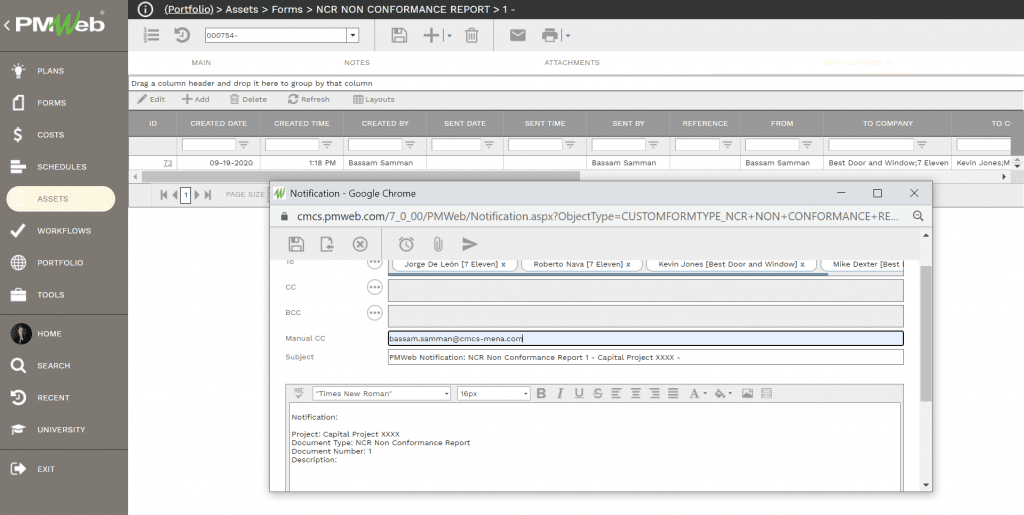Click the Edit button in notifications grid
The image size is (1024, 515).
151,99
